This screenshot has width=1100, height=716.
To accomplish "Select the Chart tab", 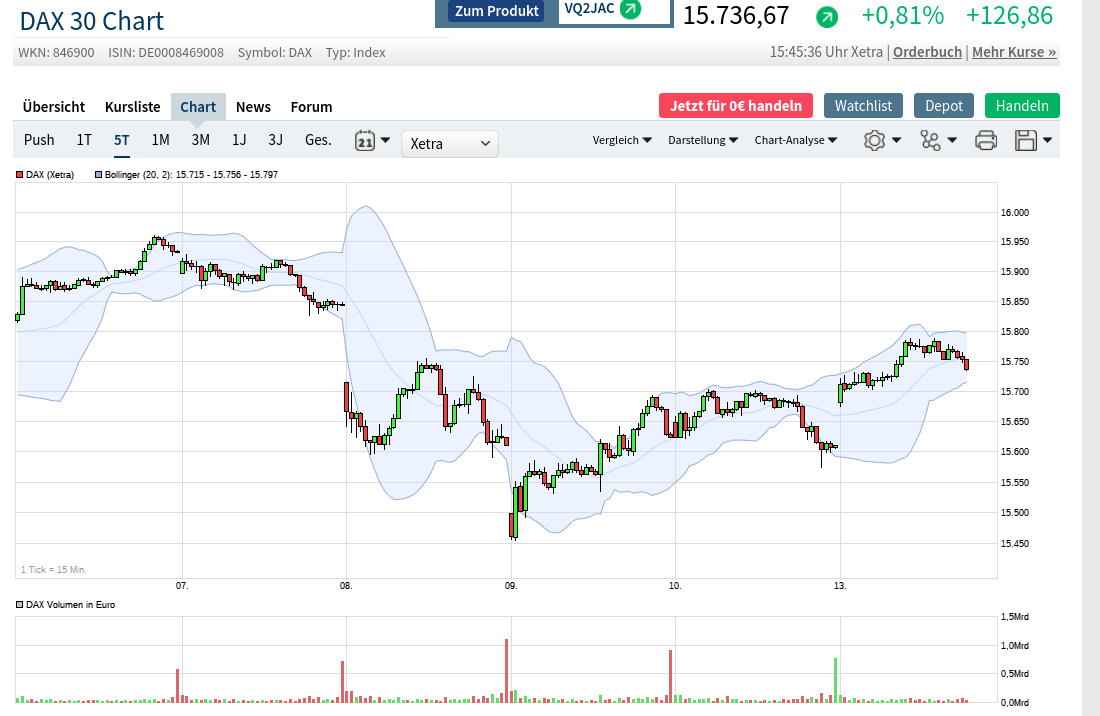I will pos(198,107).
